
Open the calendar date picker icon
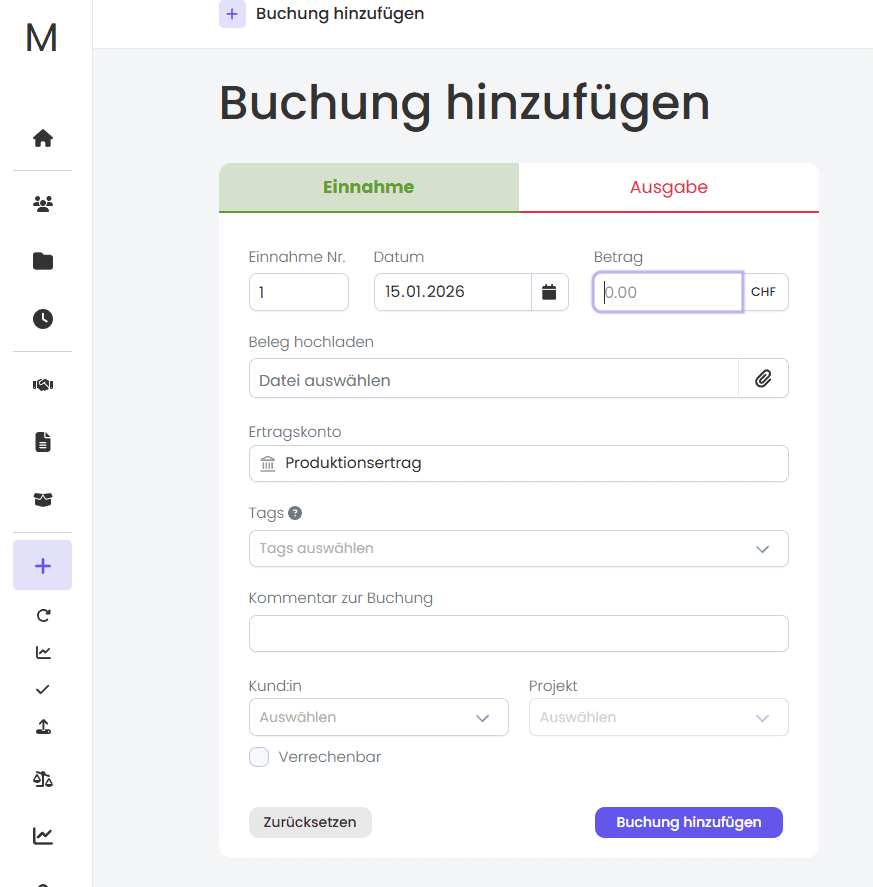pos(549,292)
